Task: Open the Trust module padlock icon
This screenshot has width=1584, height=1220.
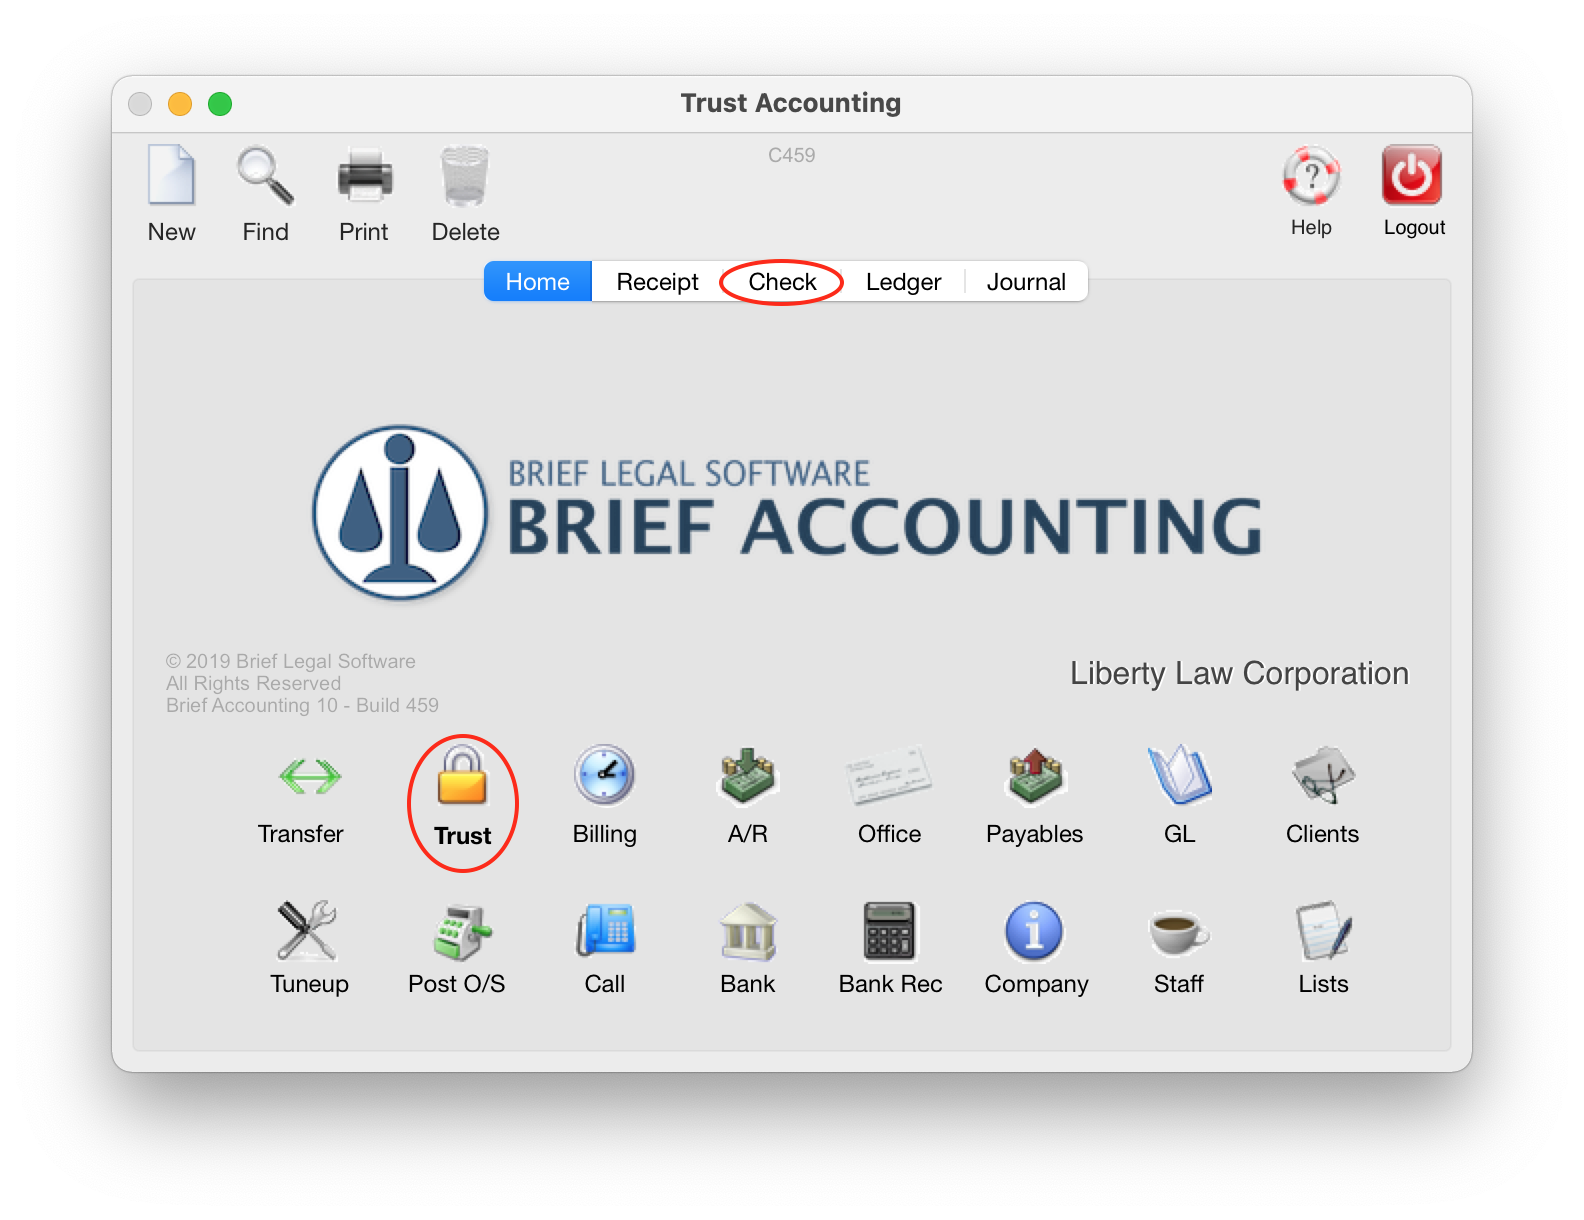Action: [462, 776]
